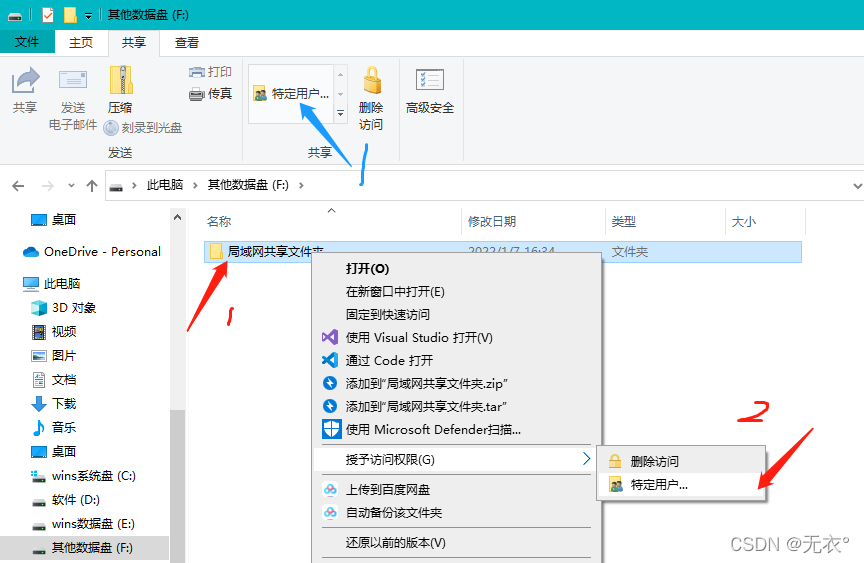The image size is (864, 563).
Task: Click 其他数据盘 (F:) breadcrumb in address bar
Action: [248, 185]
